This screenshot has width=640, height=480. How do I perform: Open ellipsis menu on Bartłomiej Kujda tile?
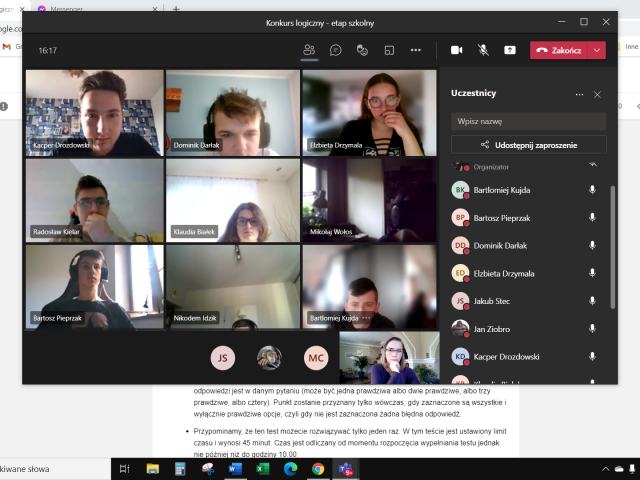[366, 318]
